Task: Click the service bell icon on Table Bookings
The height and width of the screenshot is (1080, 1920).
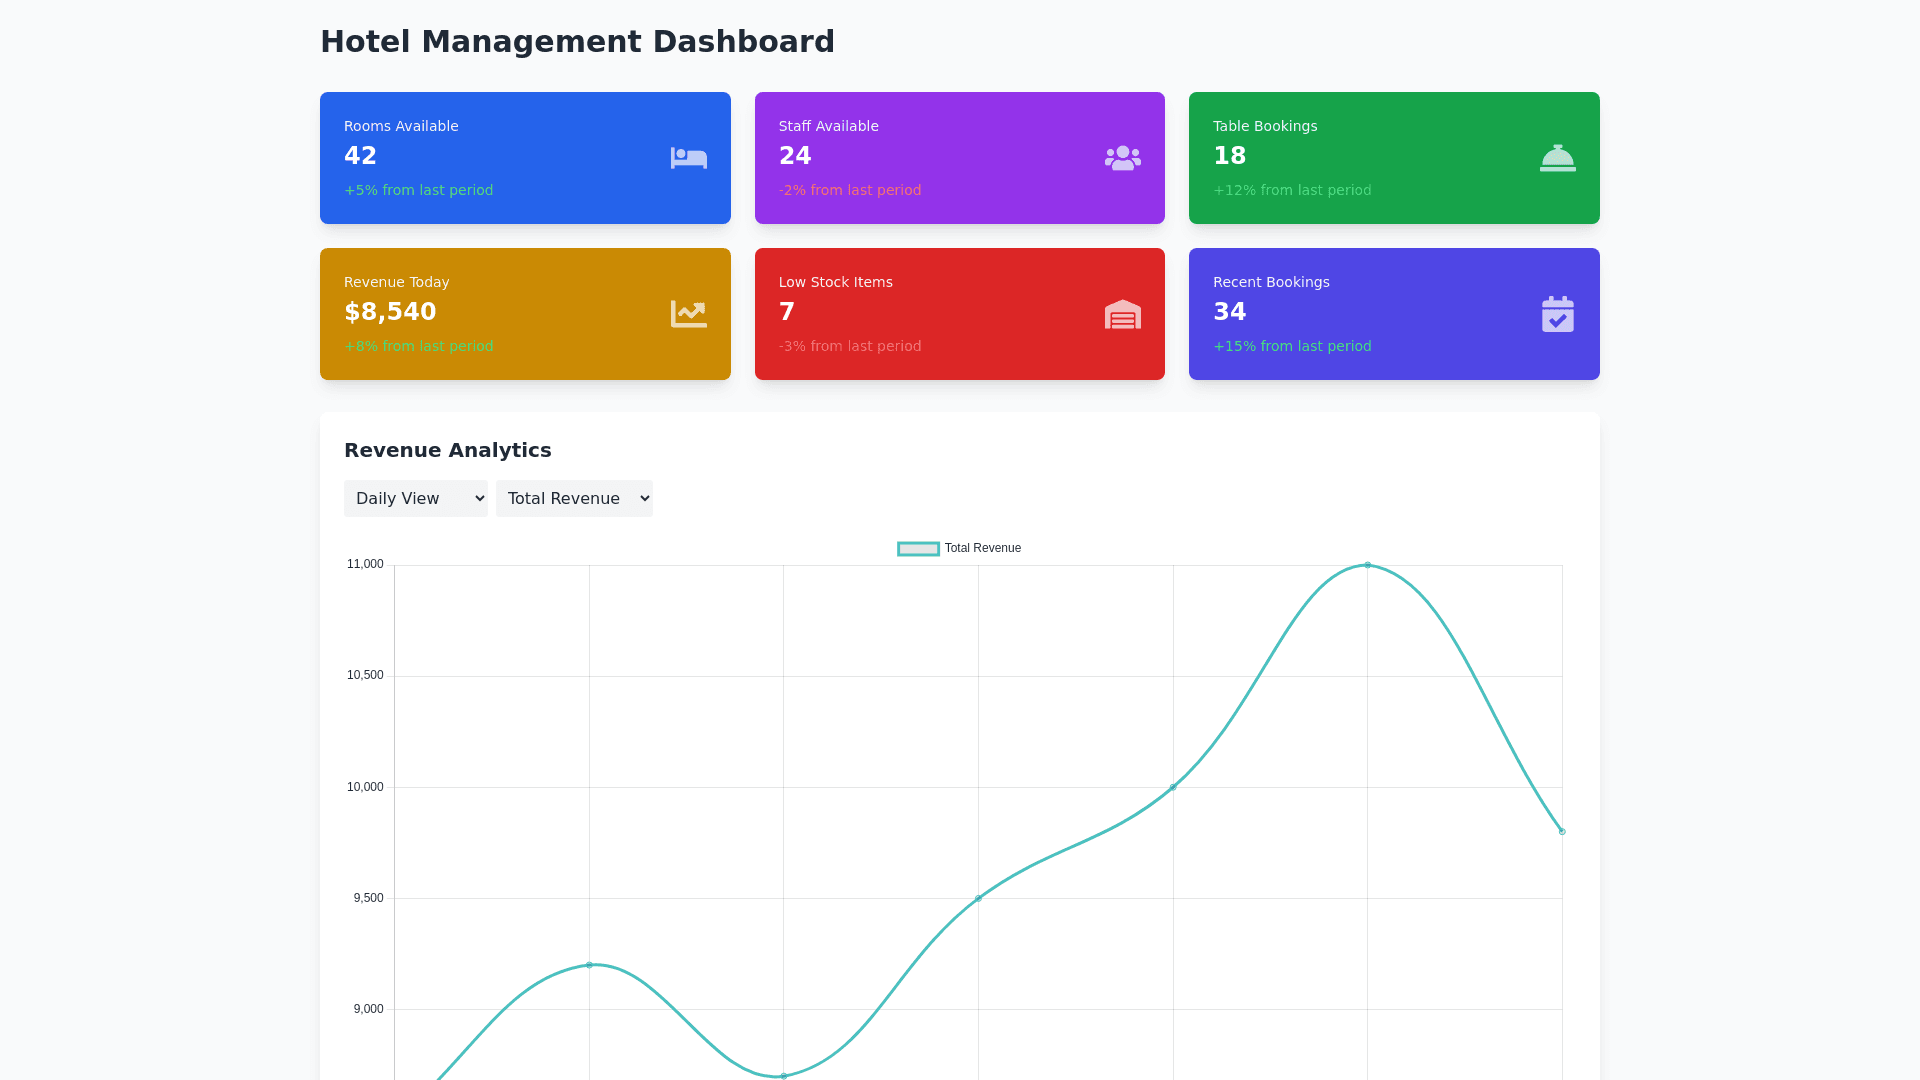Action: 1557,158
